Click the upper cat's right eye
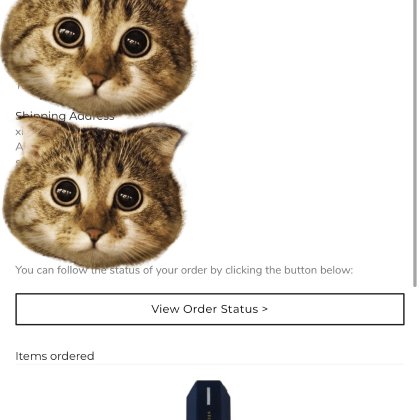This screenshot has height=420, width=420. pyautogui.click(x=136, y=42)
